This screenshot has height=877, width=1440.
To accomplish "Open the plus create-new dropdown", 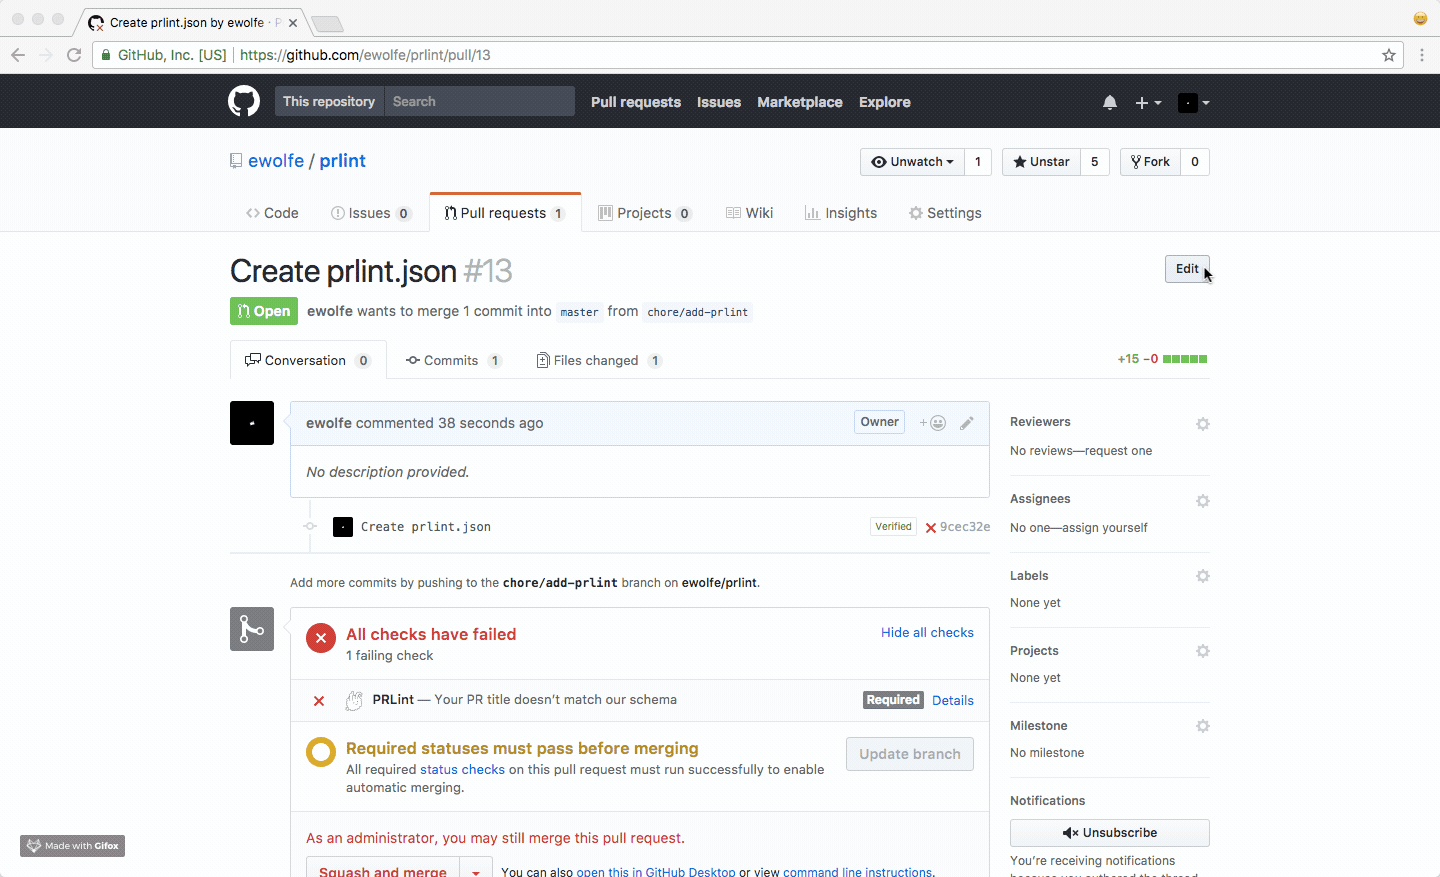I will (1148, 102).
